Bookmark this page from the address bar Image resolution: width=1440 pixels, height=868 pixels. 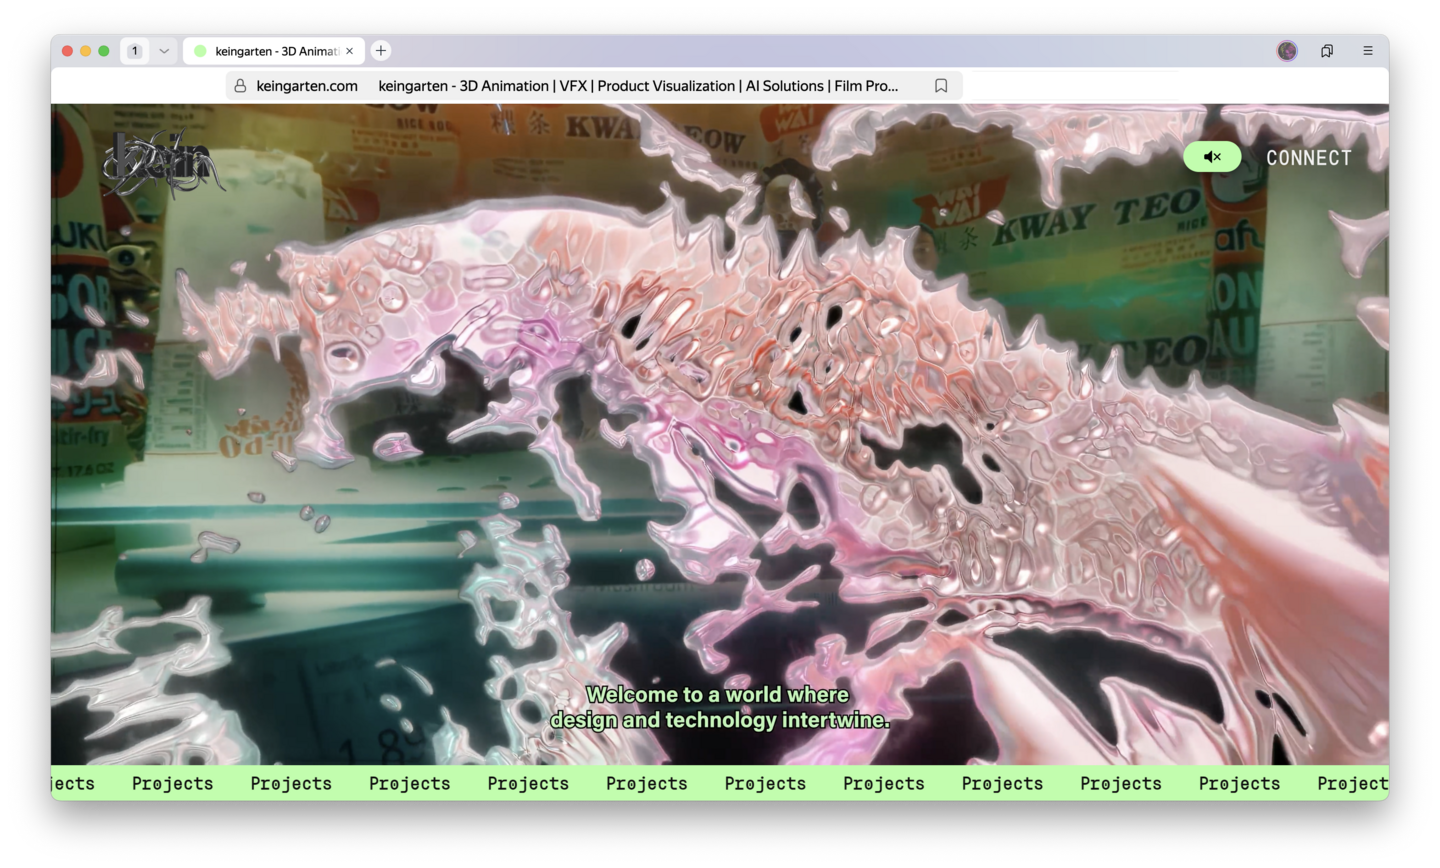(941, 86)
